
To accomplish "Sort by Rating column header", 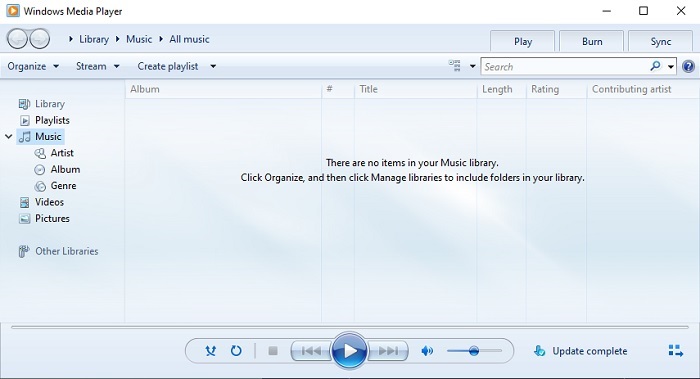I will click(556, 89).
